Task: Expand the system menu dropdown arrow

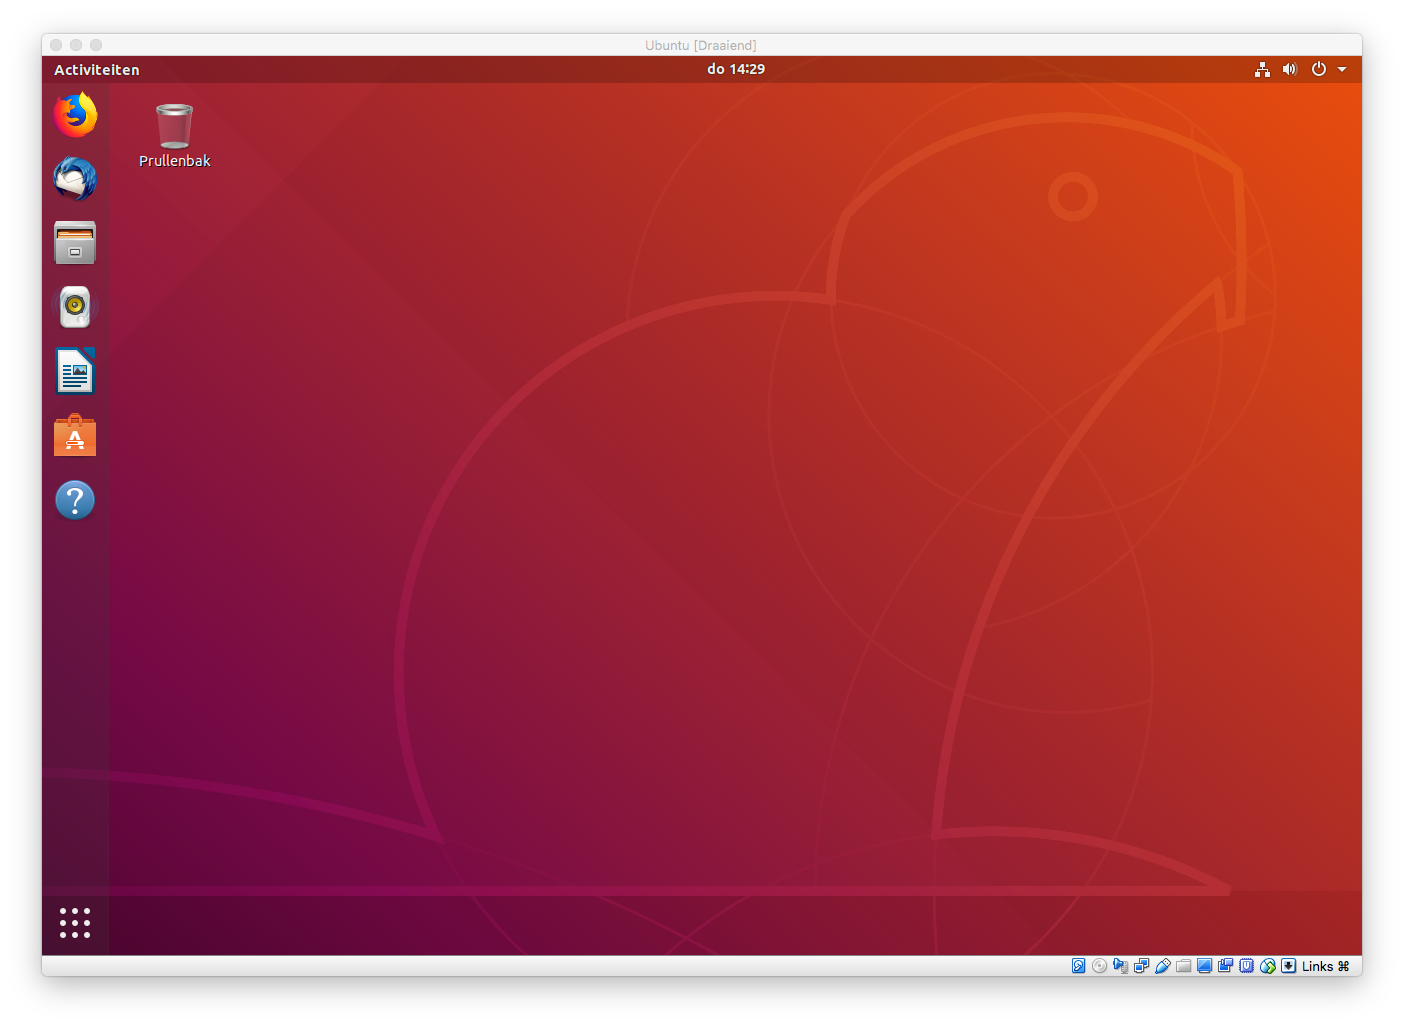Action: (x=1342, y=69)
